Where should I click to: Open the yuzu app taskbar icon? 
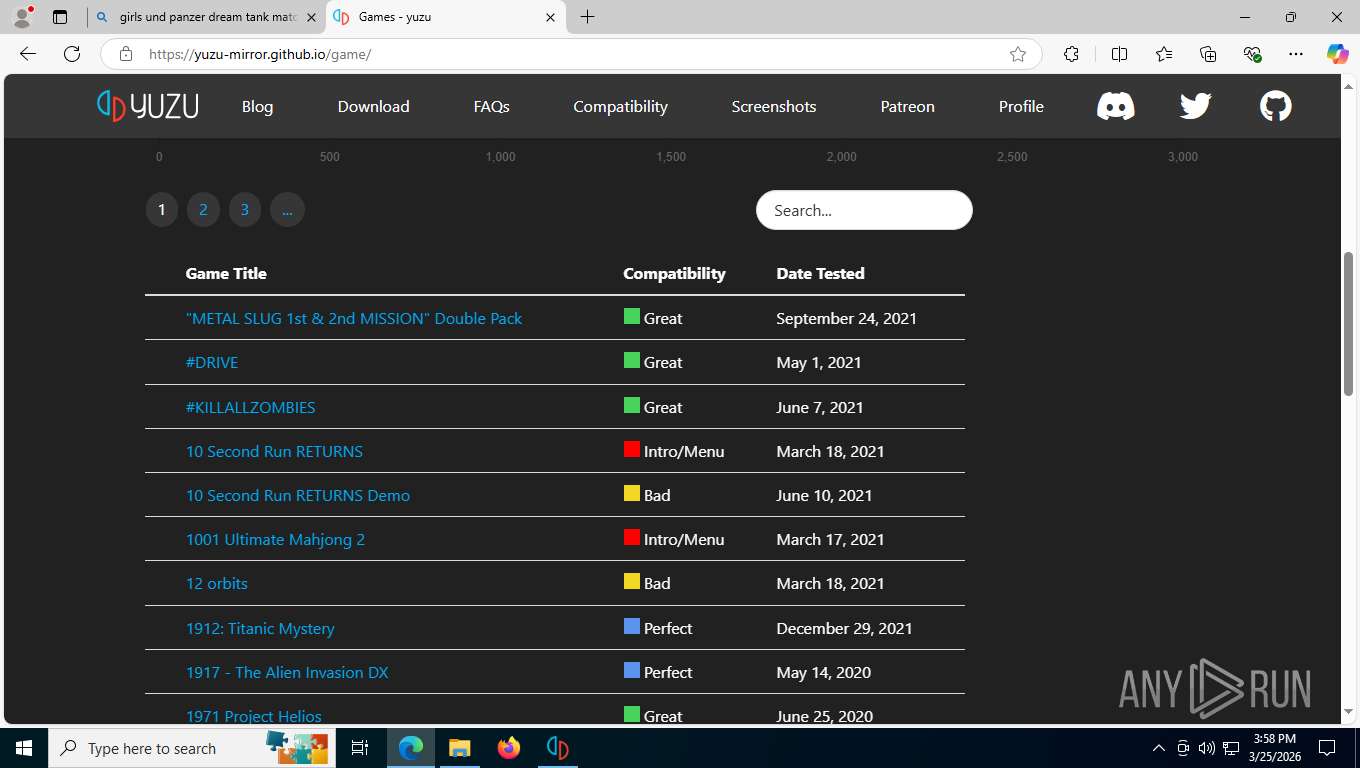(x=558, y=748)
